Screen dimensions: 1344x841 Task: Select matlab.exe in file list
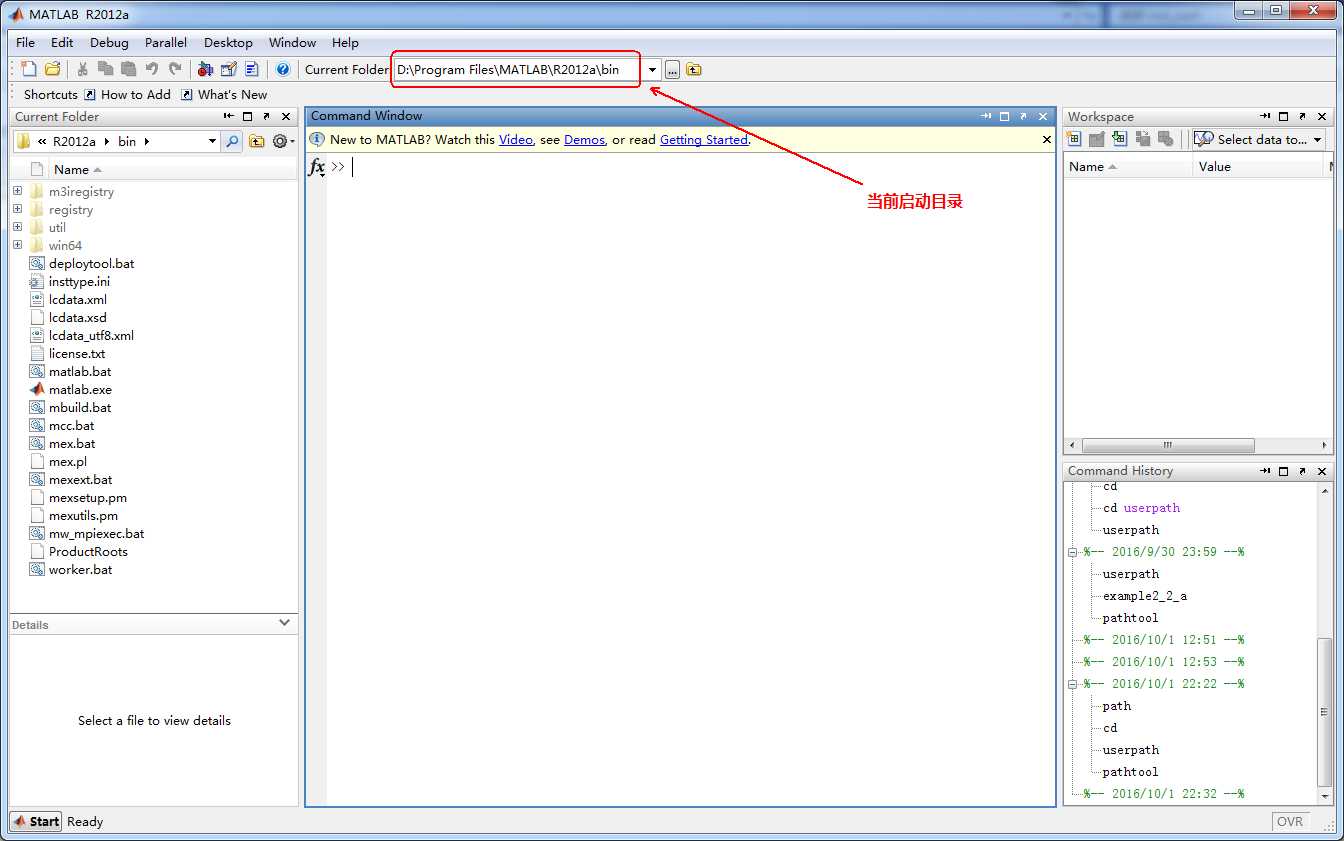pyautogui.click(x=80, y=390)
